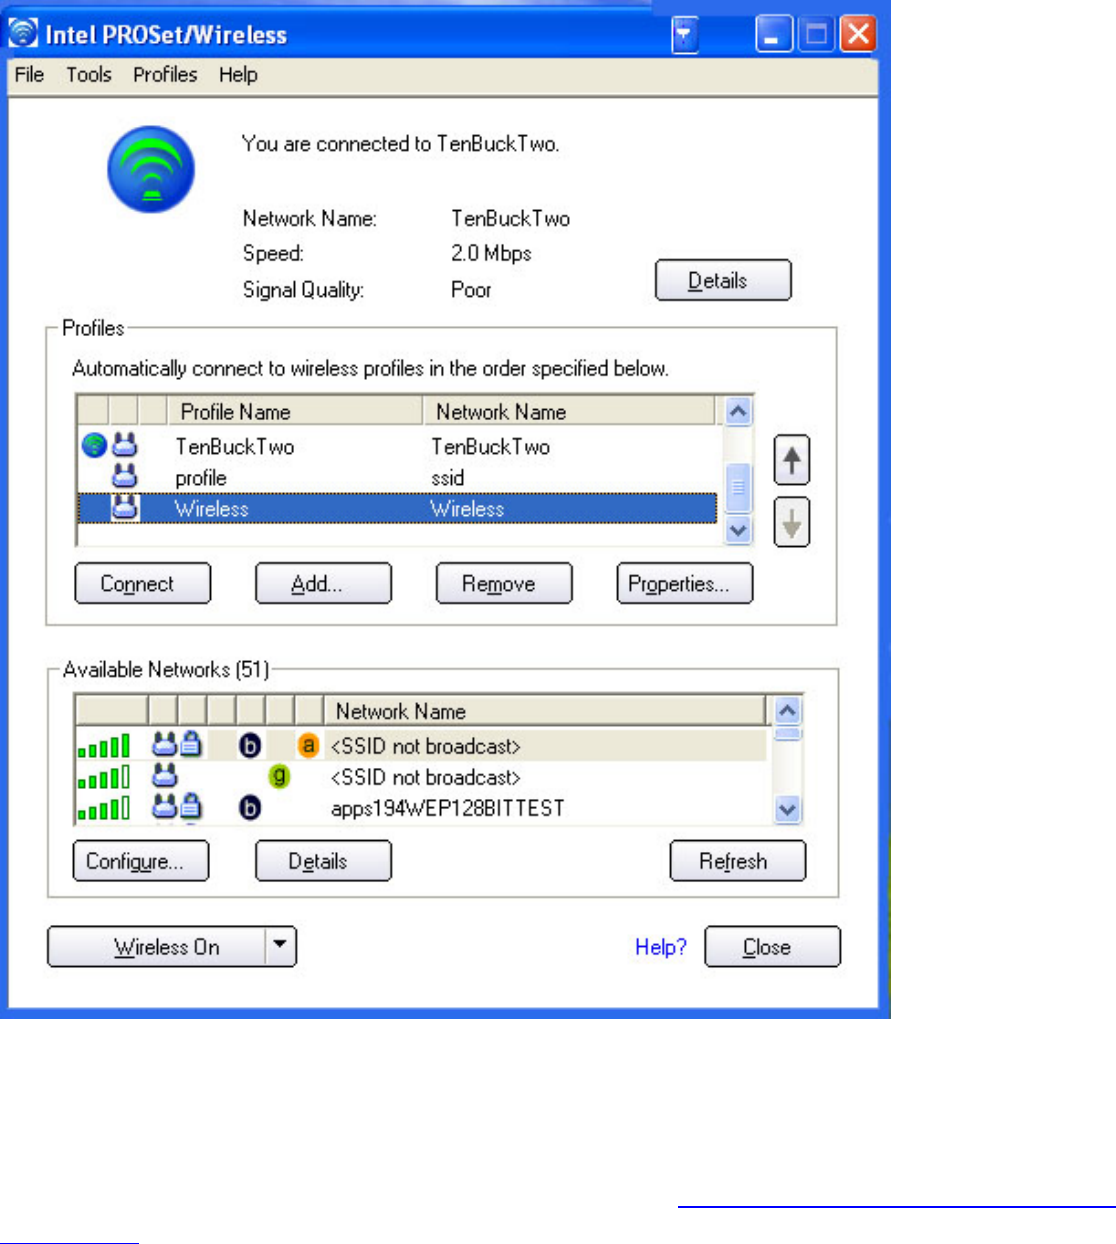Click profiles list scroll down arrow

(x=738, y=531)
